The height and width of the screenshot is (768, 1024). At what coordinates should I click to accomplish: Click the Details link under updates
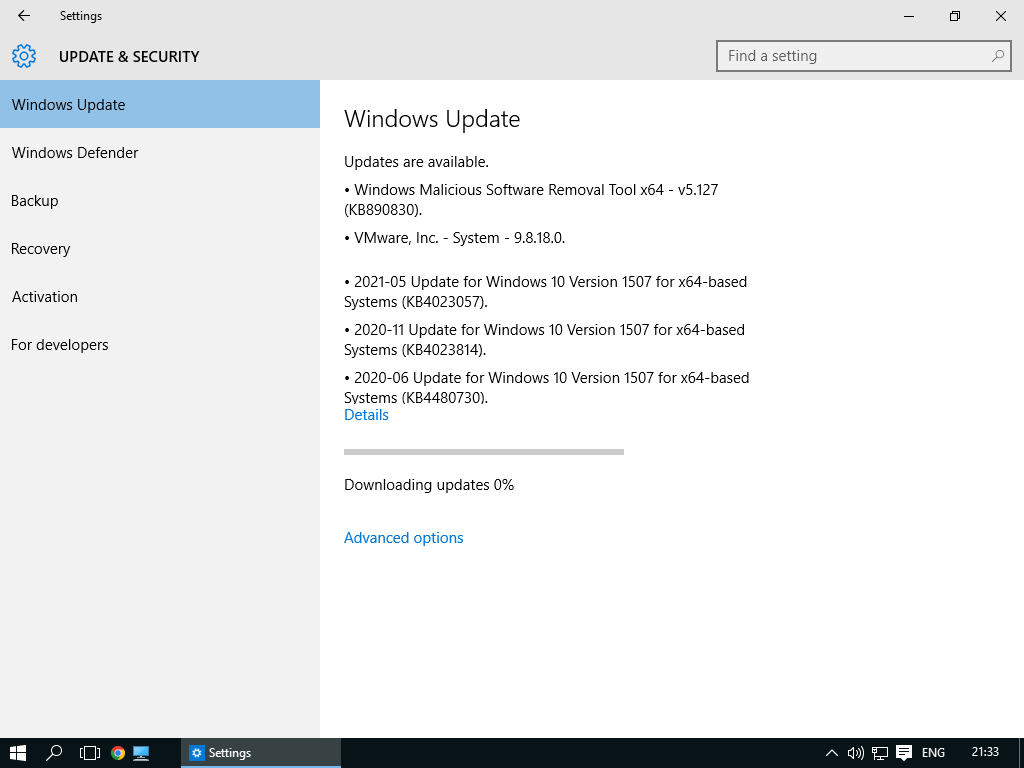[366, 415]
